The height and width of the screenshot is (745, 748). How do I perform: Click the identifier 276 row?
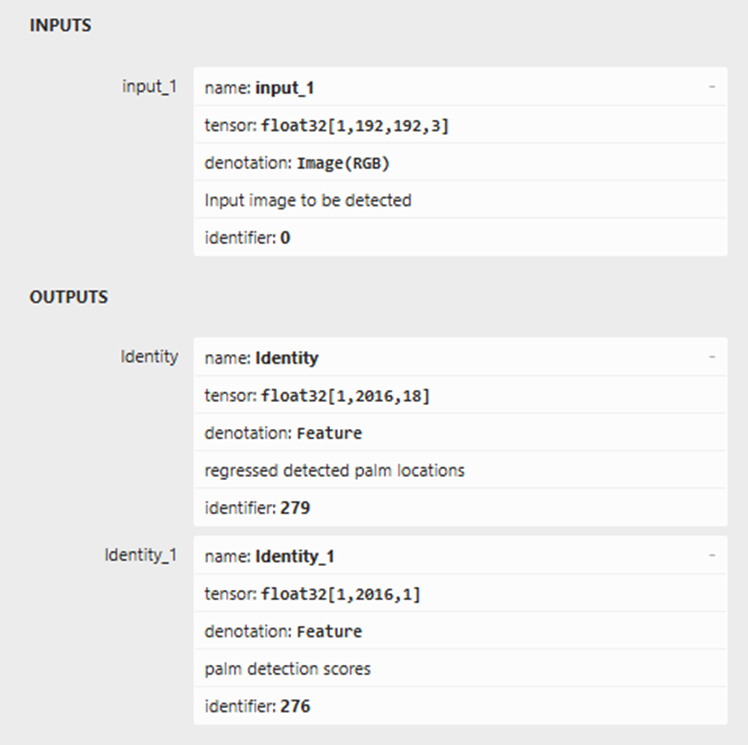click(460, 705)
